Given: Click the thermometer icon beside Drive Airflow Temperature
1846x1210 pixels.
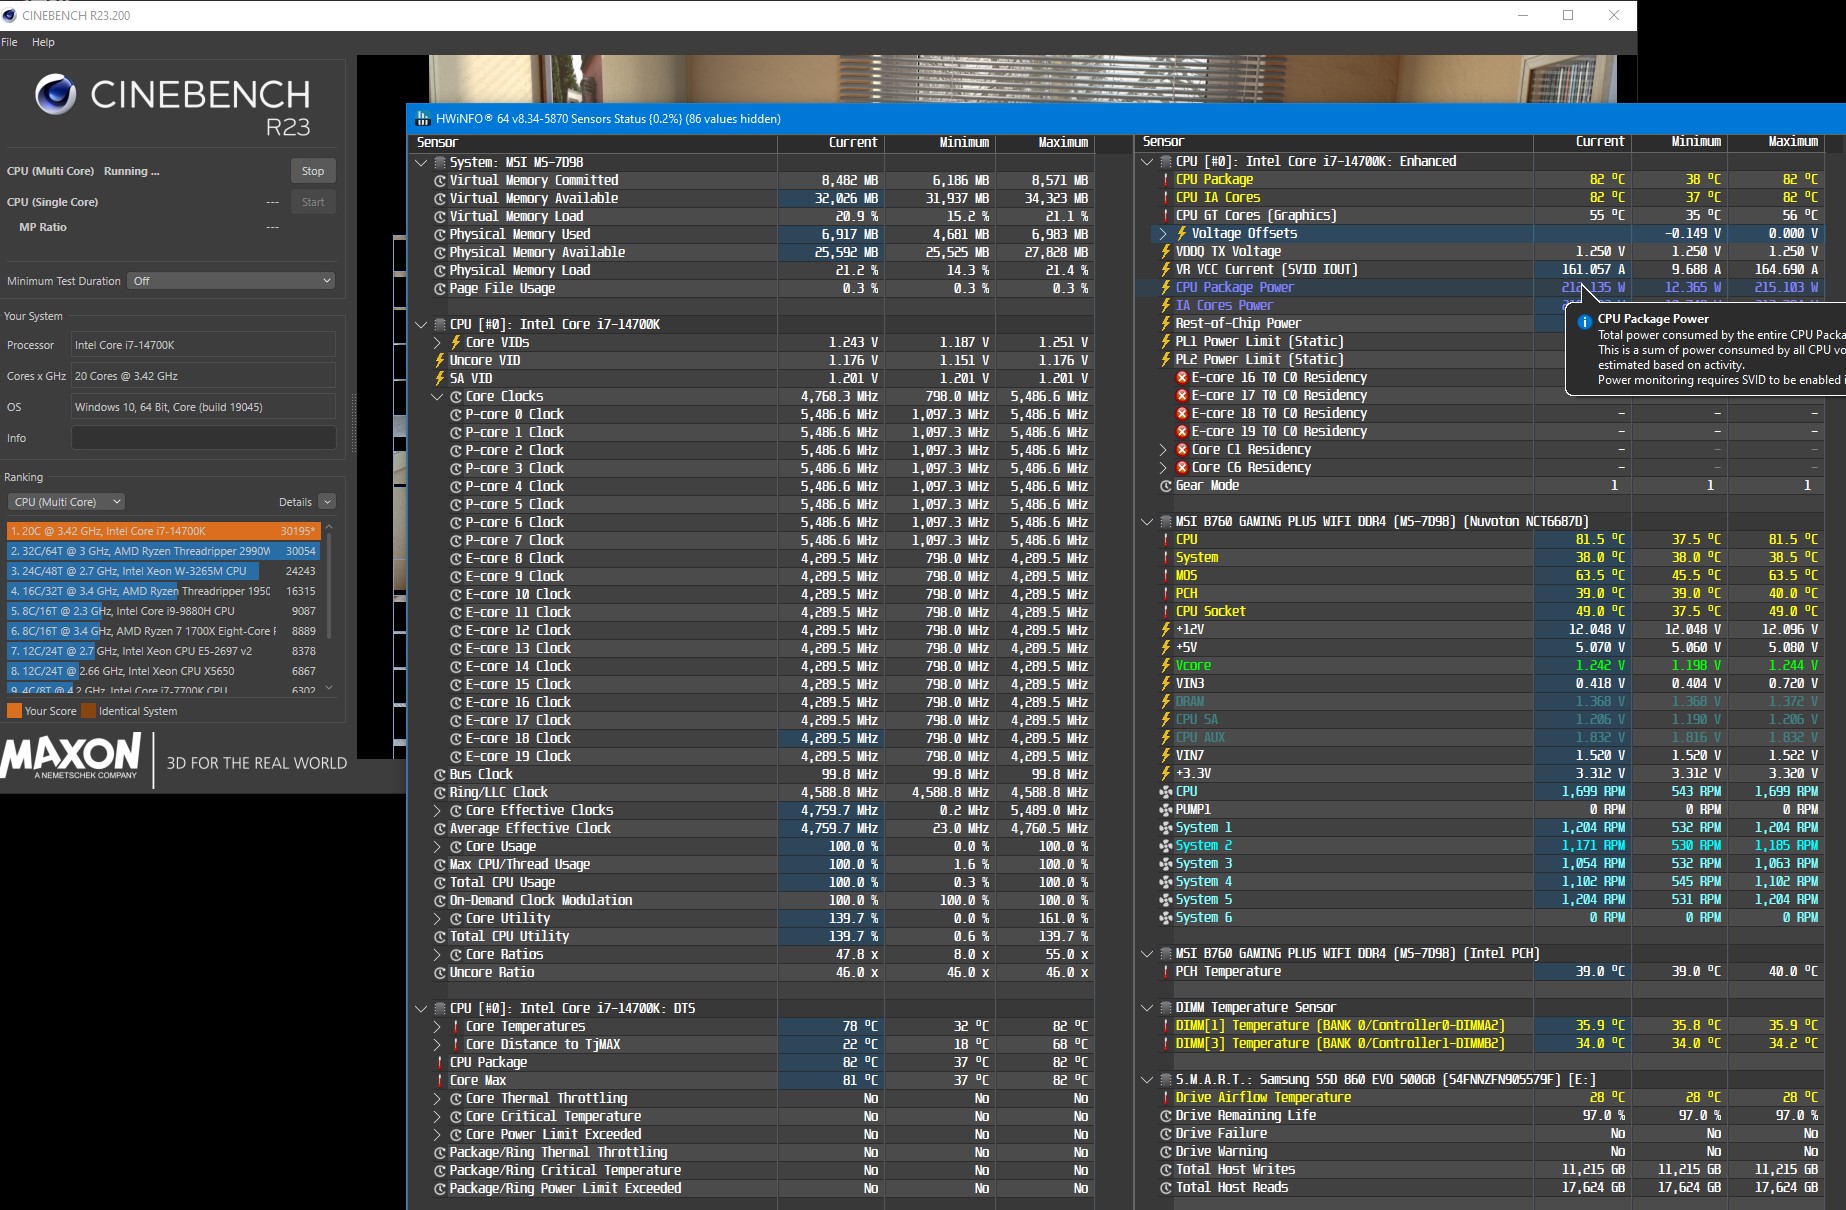Looking at the screenshot, I should click(1166, 1098).
